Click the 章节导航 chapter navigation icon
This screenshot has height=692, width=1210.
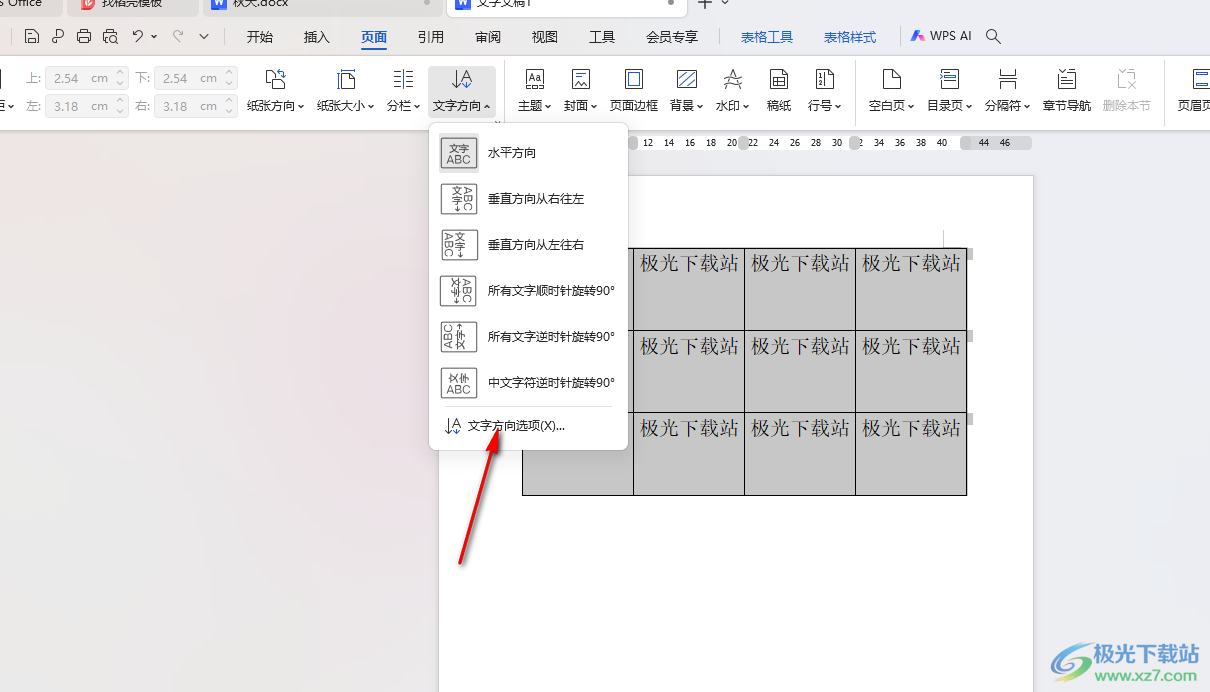tap(1067, 90)
